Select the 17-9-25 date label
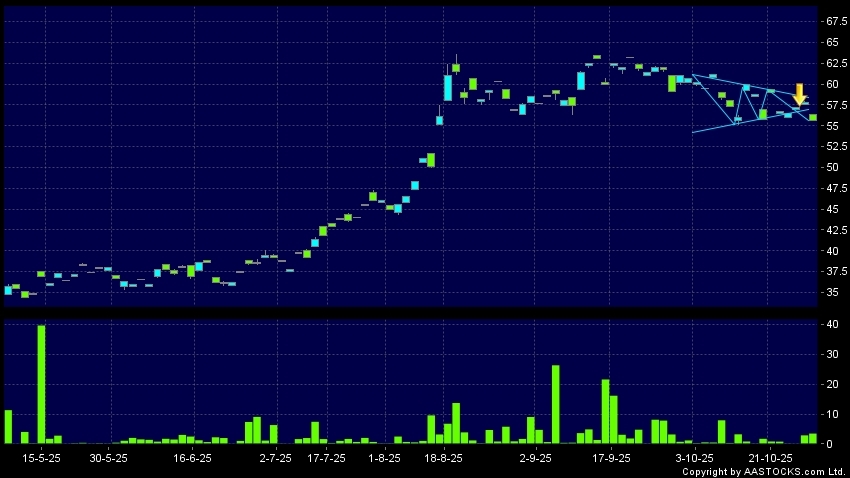The width and height of the screenshot is (850, 478). pos(612,458)
